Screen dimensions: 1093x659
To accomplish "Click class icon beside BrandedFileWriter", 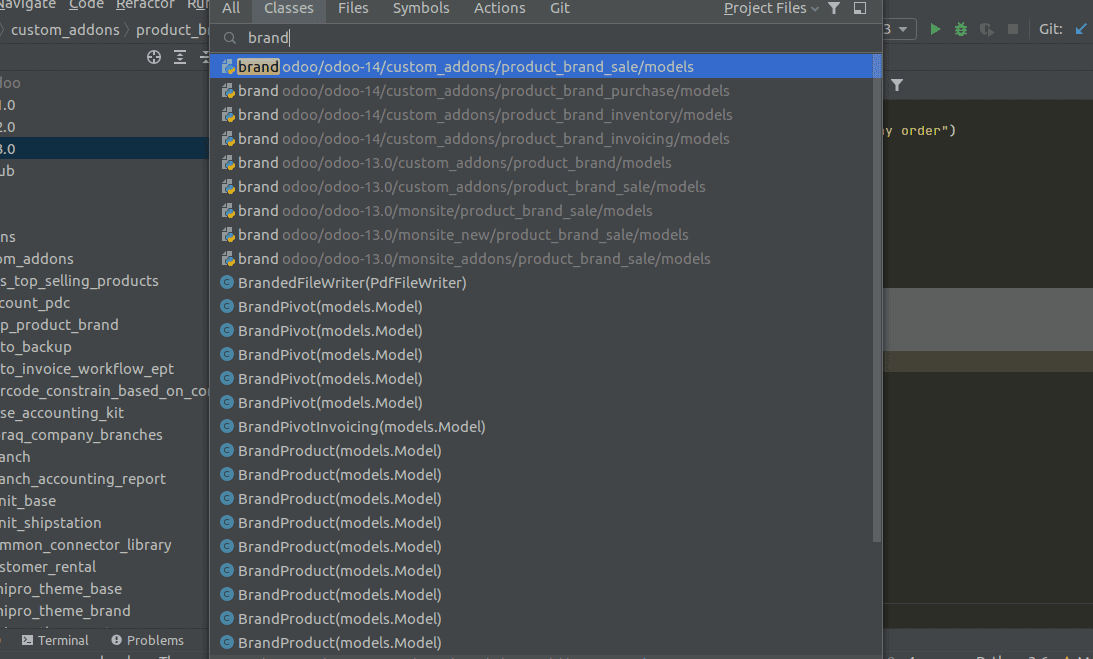I will (x=227, y=282).
